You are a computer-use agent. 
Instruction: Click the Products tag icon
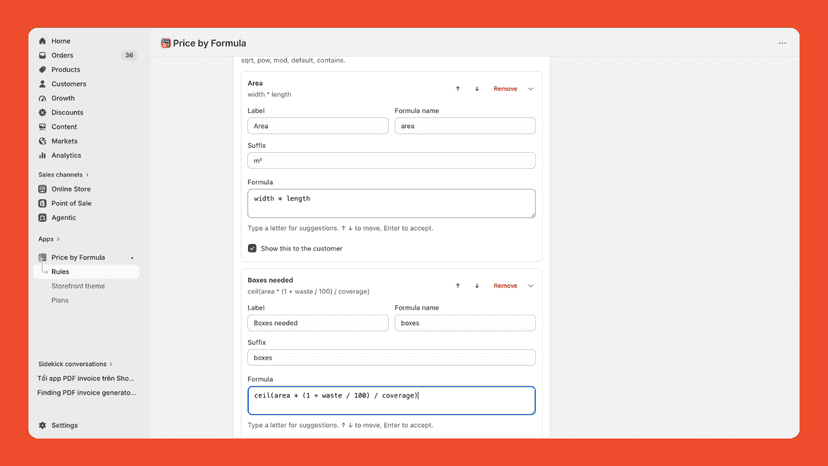click(x=42, y=69)
